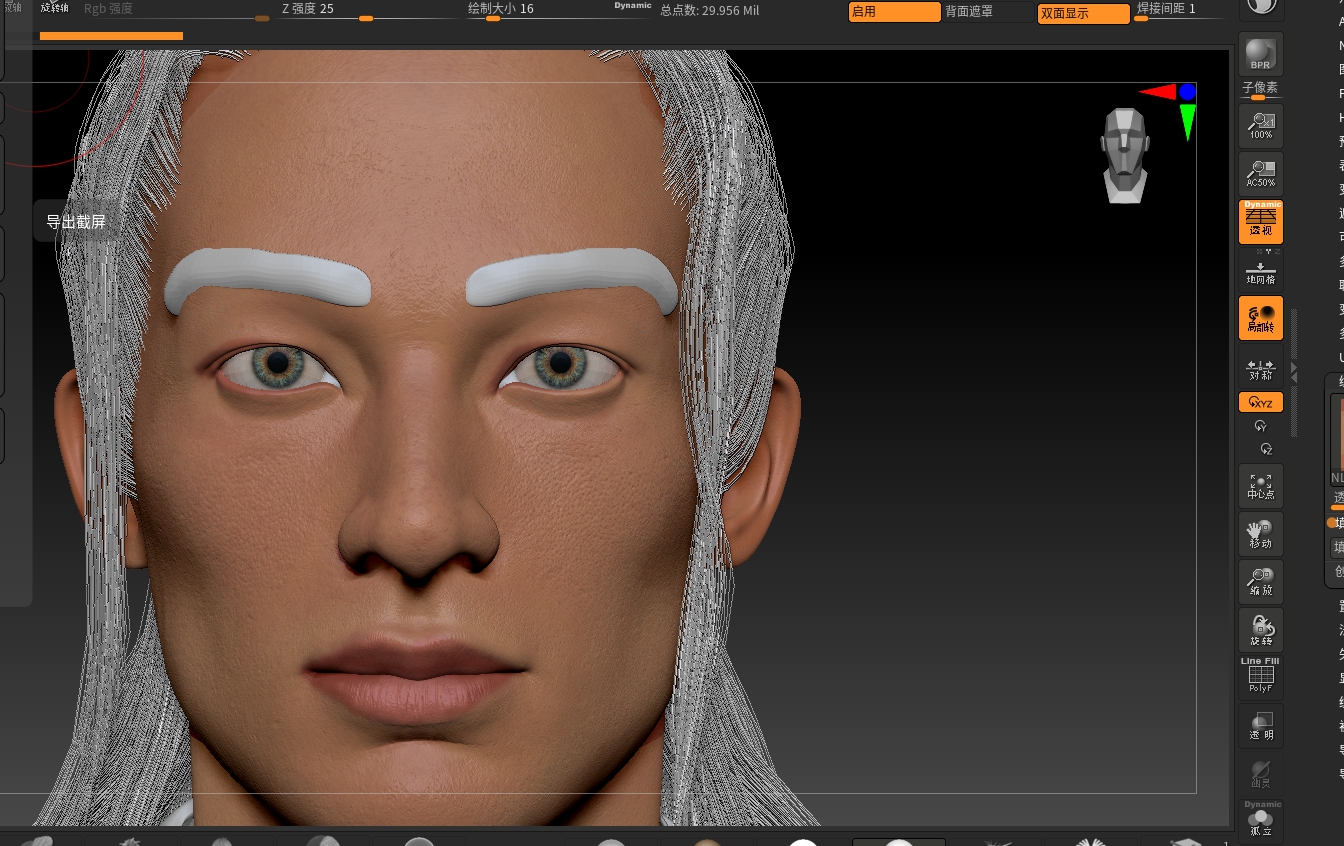Viewport: 1344px width, 846px height.
Task: Select the Z-axis rotation icon
Action: (x=1266, y=449)
